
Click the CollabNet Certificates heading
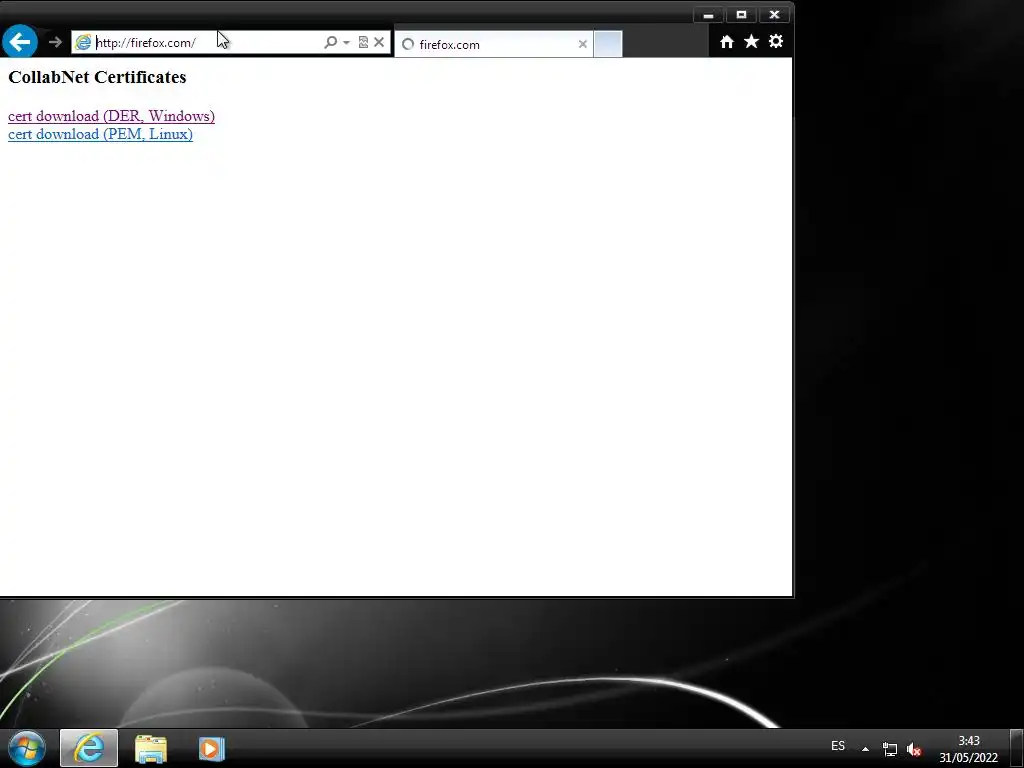97,77
